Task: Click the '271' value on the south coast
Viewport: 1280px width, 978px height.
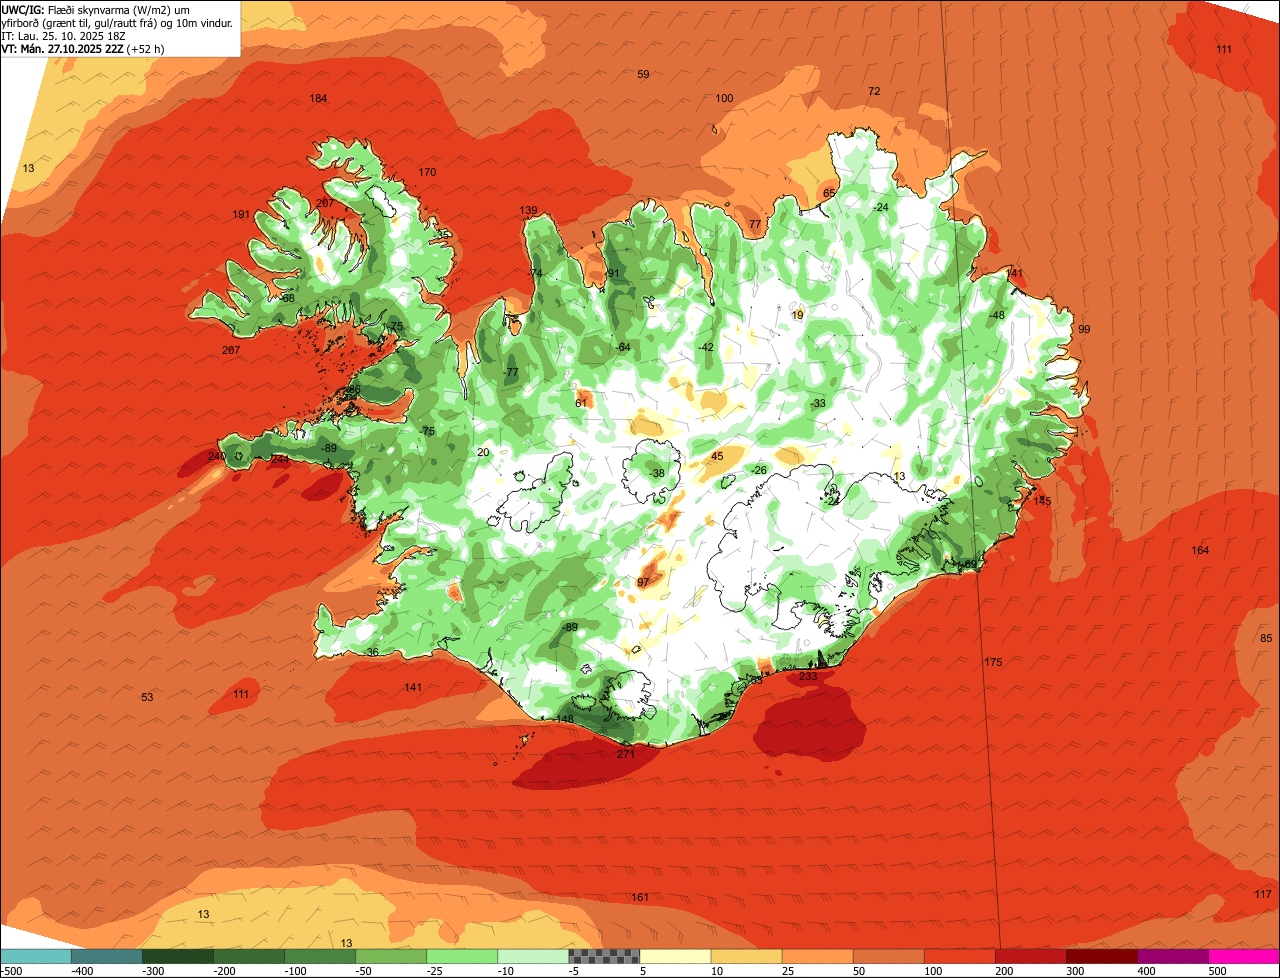Action: click(626, 753)
